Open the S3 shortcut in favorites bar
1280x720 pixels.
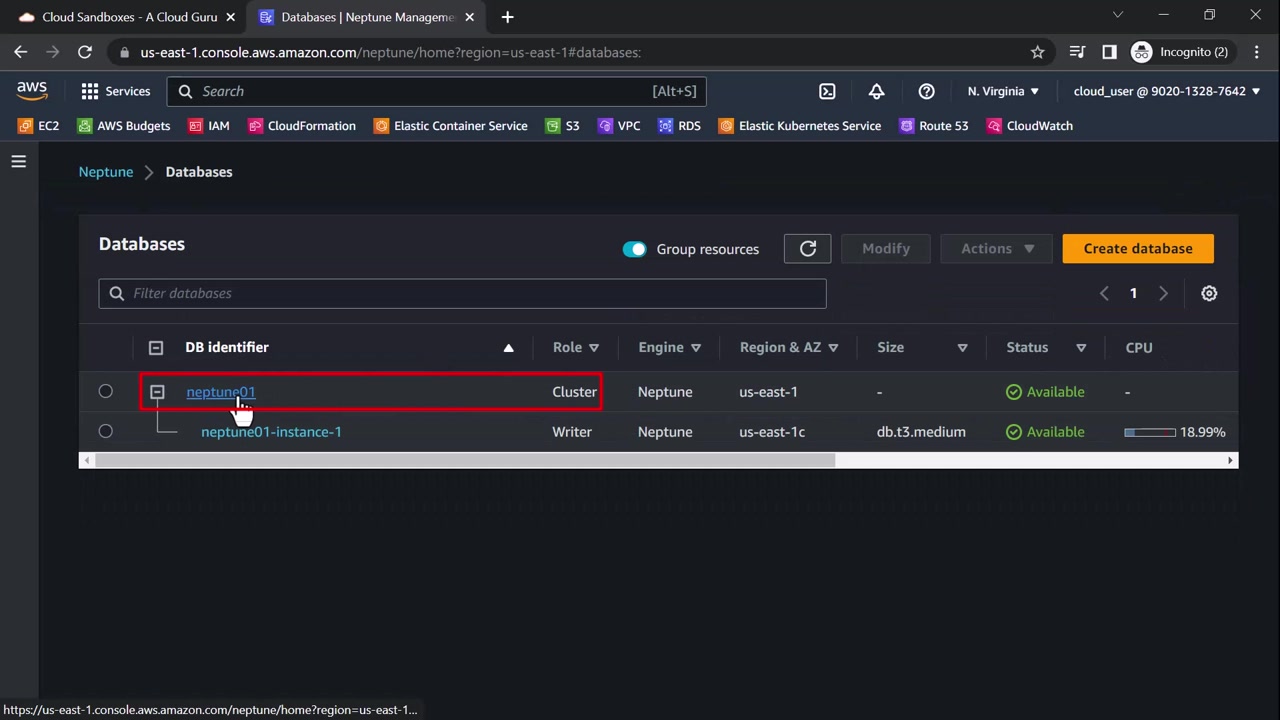coord(563,126)
